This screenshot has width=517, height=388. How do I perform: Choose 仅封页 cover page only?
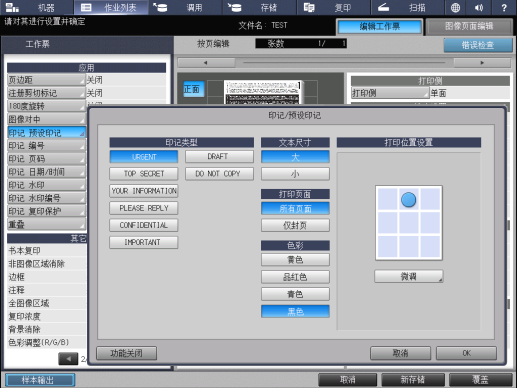click(295, 226)
